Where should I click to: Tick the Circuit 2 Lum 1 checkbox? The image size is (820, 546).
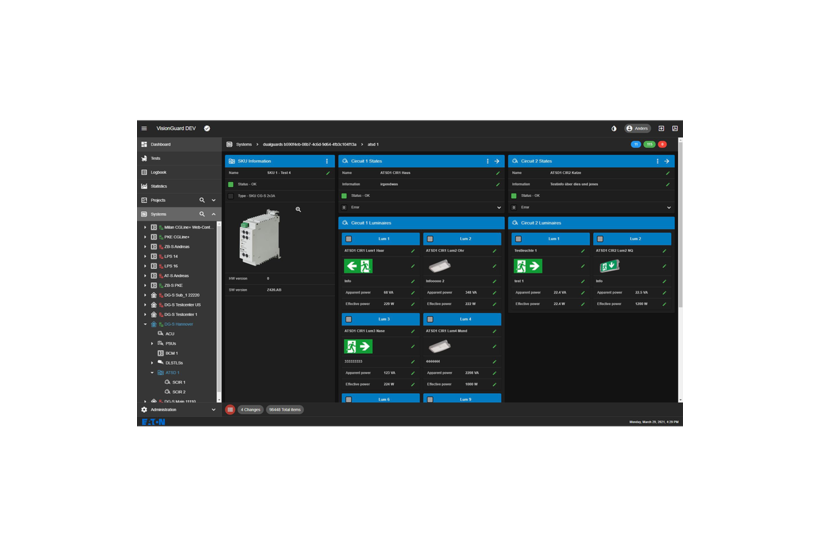518,239
